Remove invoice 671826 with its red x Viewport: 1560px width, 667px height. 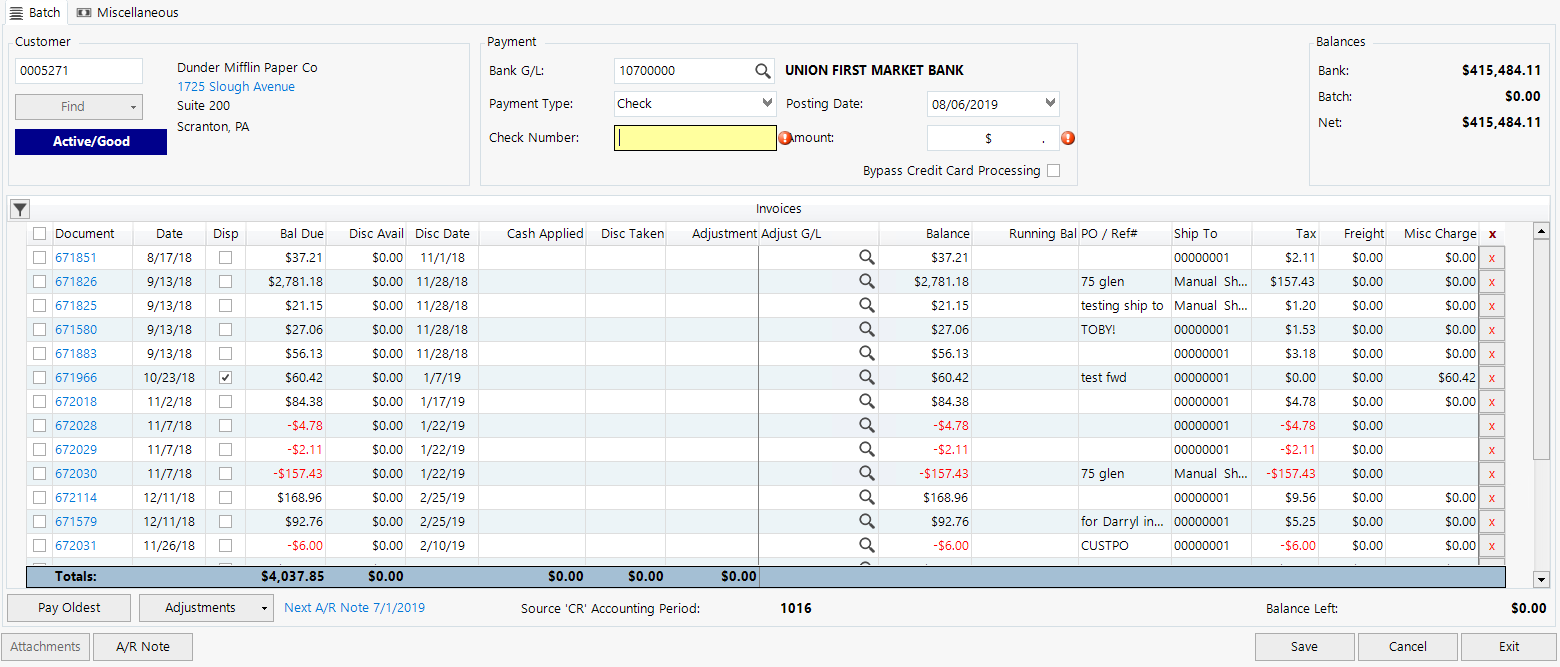[1491, 282]
